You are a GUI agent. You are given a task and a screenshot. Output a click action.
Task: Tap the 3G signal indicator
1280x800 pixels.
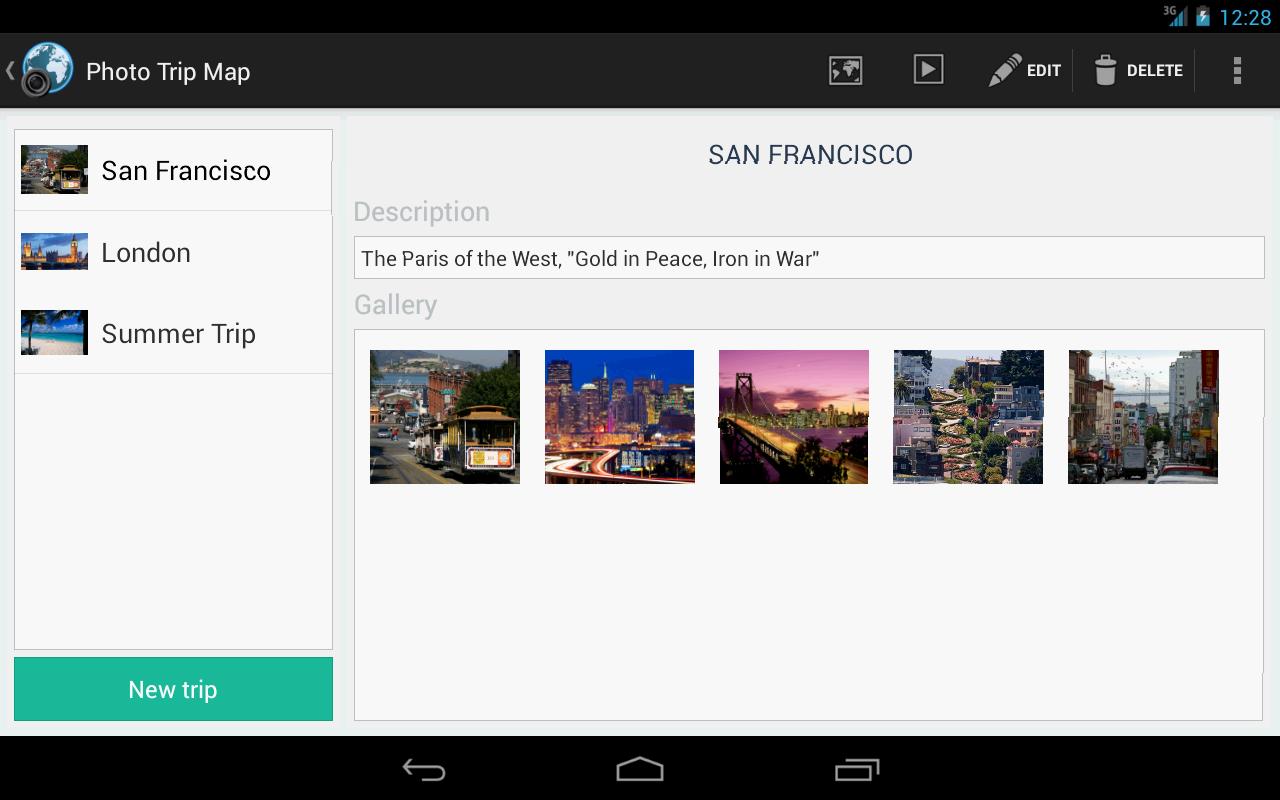point(1175,15)
